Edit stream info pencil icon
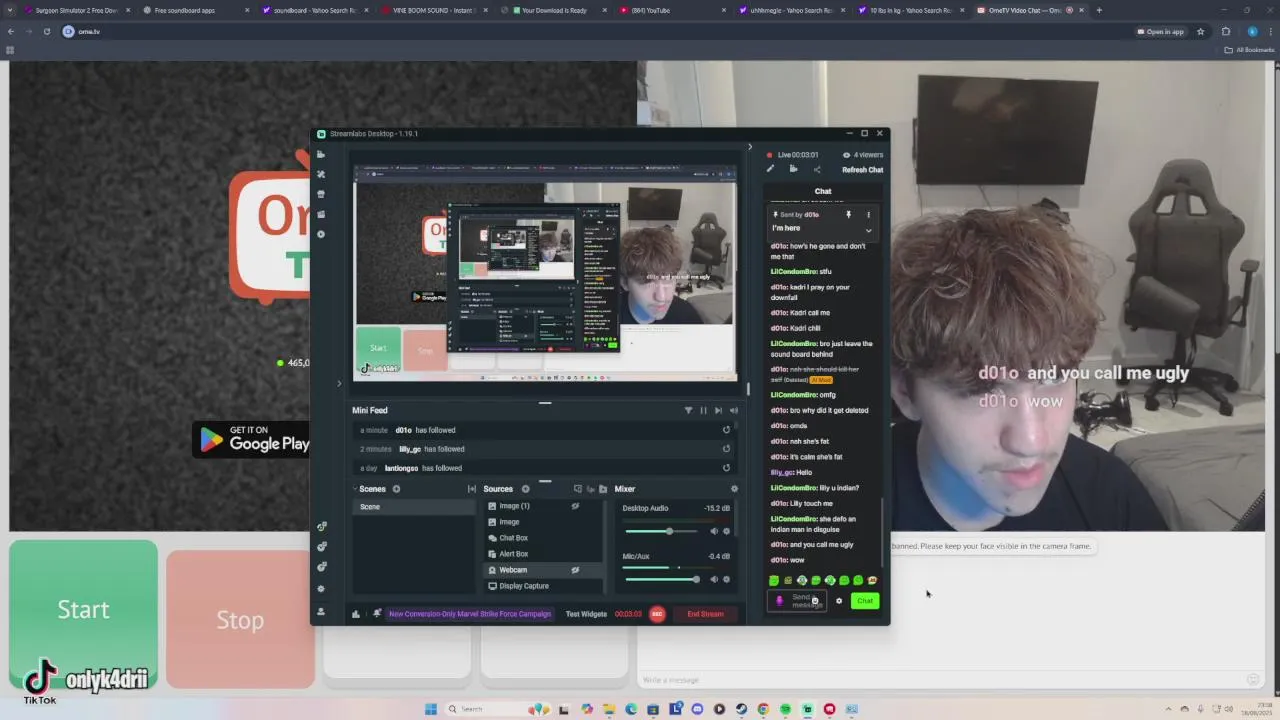Screen dimensions: 1280x720 tap(770, 169)
